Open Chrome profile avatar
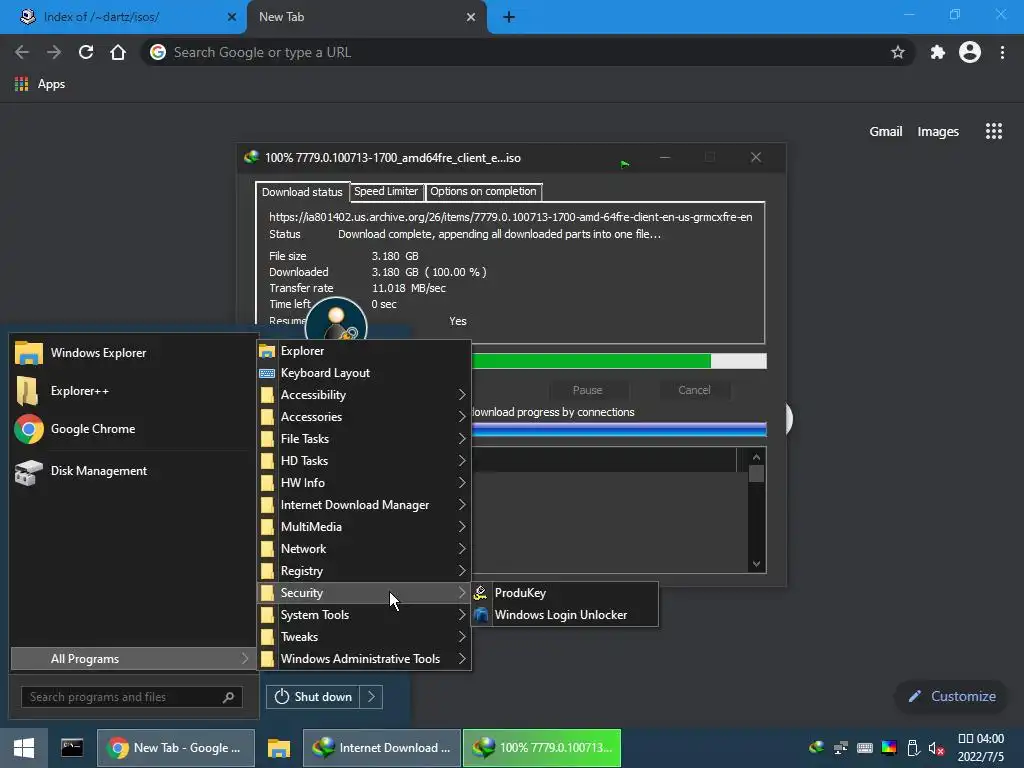Image resolution: width=1024 pixels, height=768 pixels. [x=970, y=52]
